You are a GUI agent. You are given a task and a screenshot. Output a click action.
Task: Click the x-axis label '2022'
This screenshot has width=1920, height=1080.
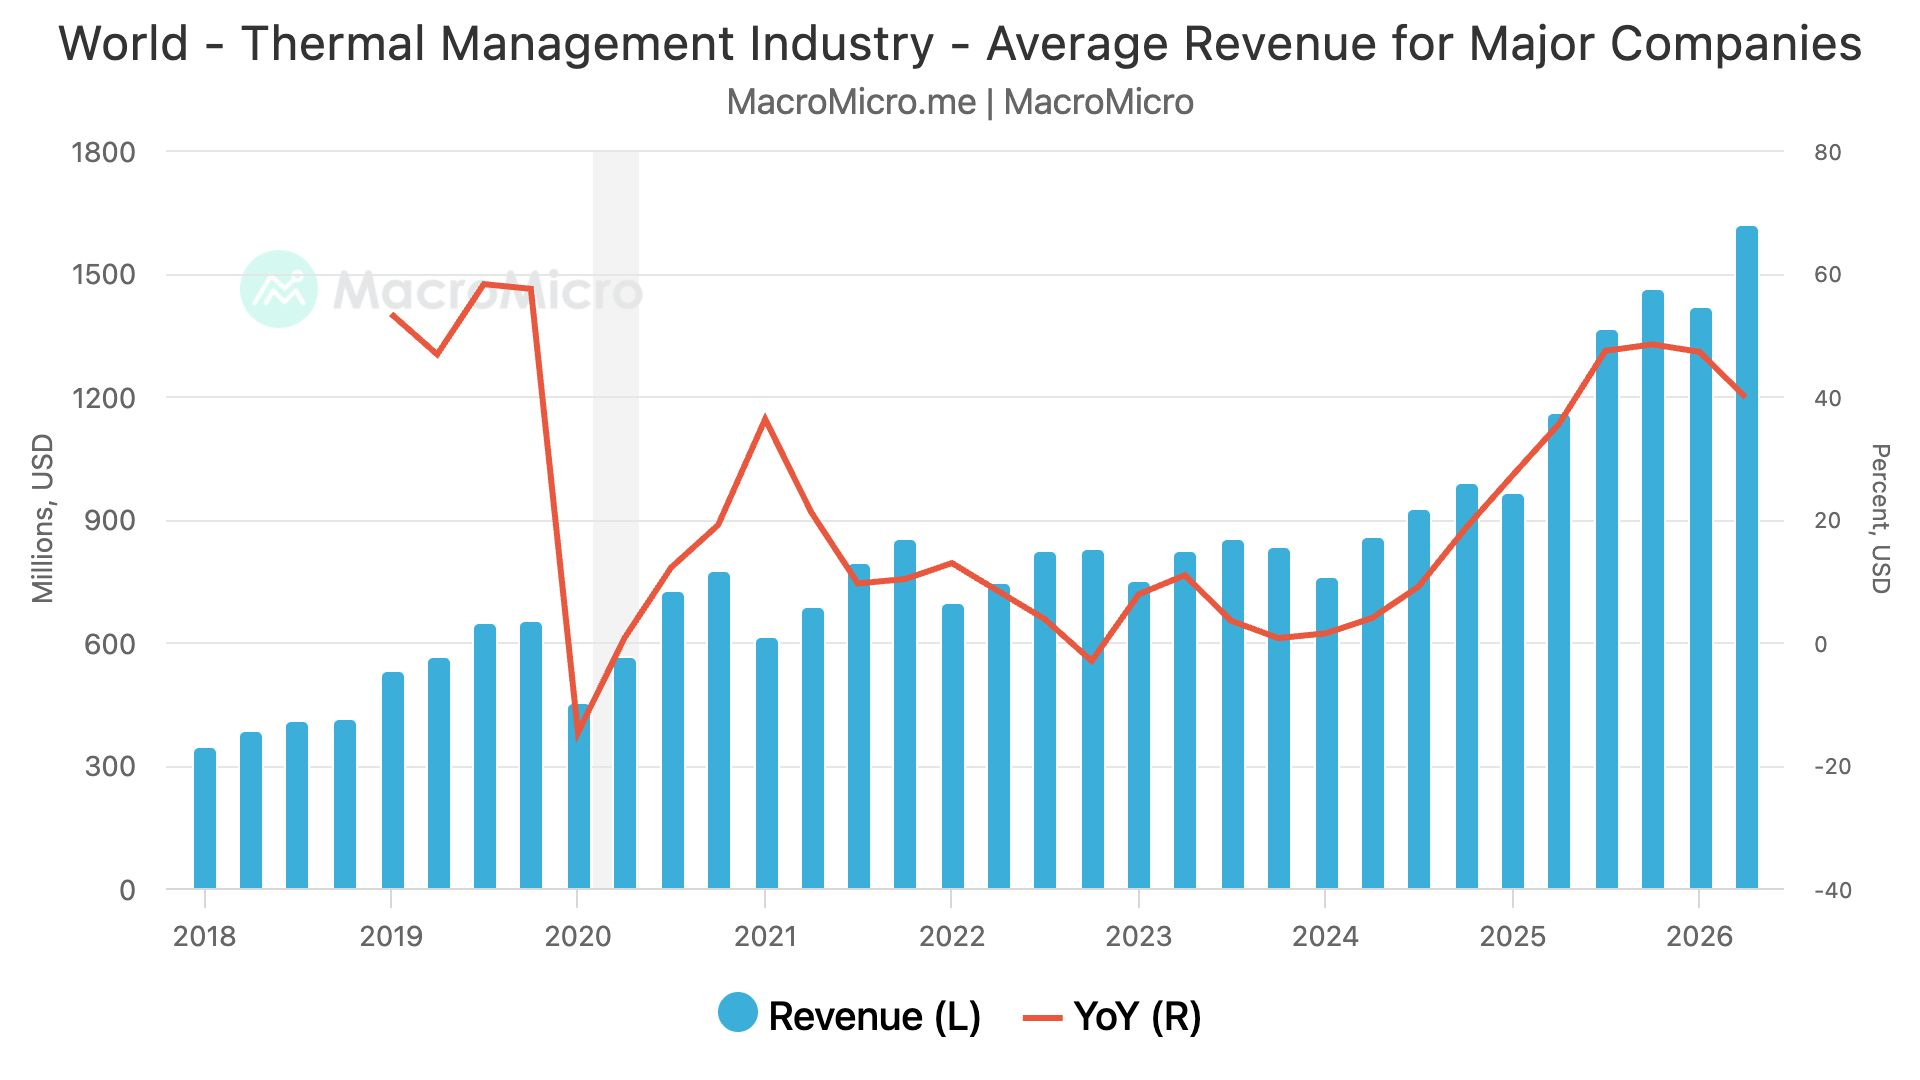point(952,937)
